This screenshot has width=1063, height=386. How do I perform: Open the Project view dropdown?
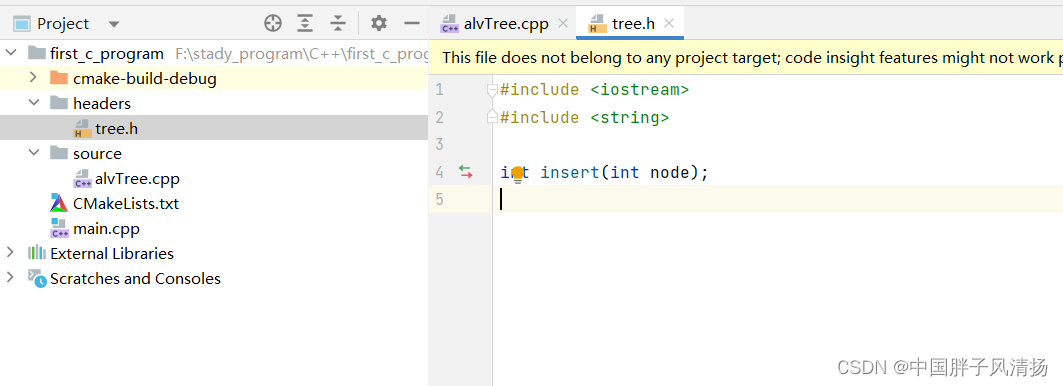pyautogui.click(x=114, y=24)
